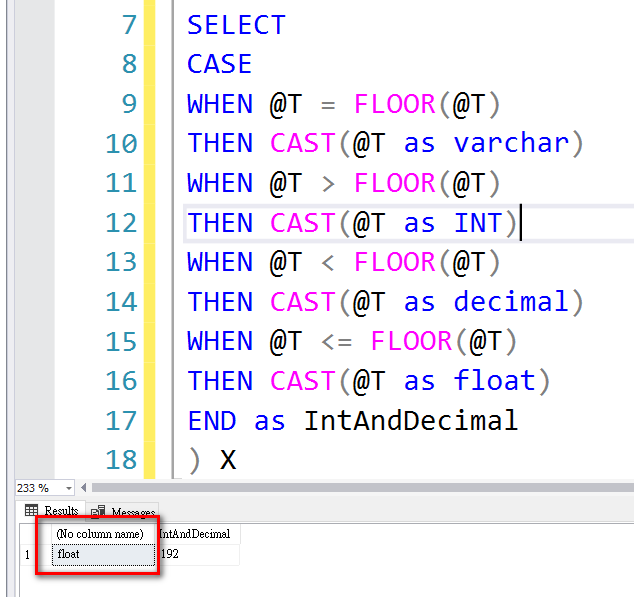Viewport: 634px width, 597px height.
Task: Click the editor horizontal scrollbar track
Action: (x=362, y=488)
